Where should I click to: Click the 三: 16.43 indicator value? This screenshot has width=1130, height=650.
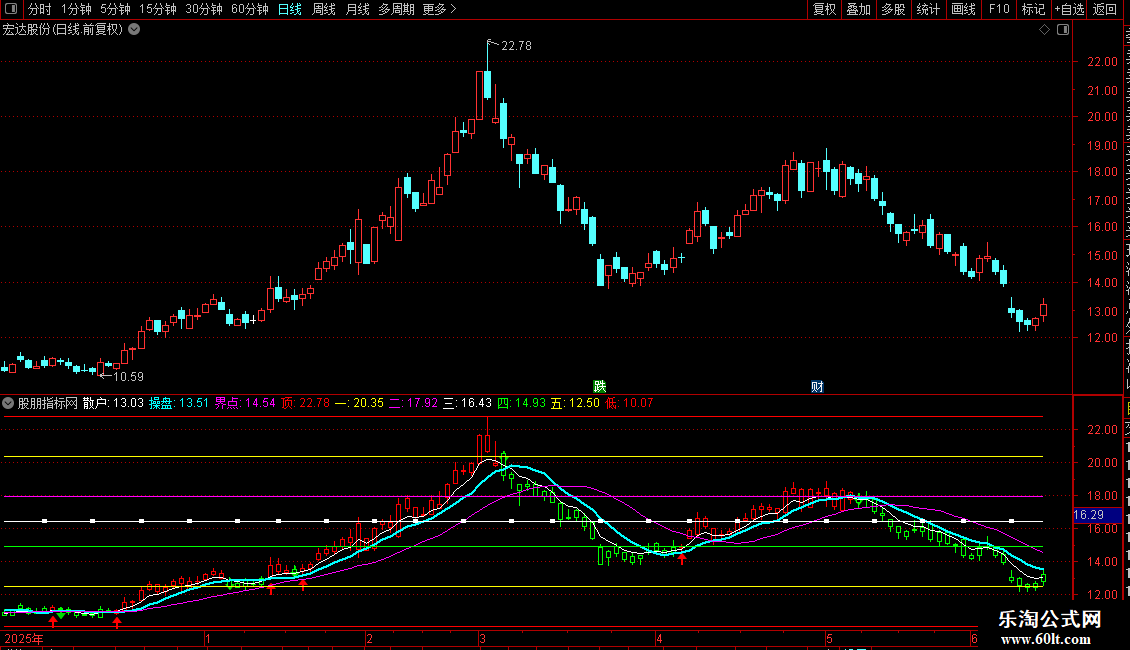coord(467,404)
